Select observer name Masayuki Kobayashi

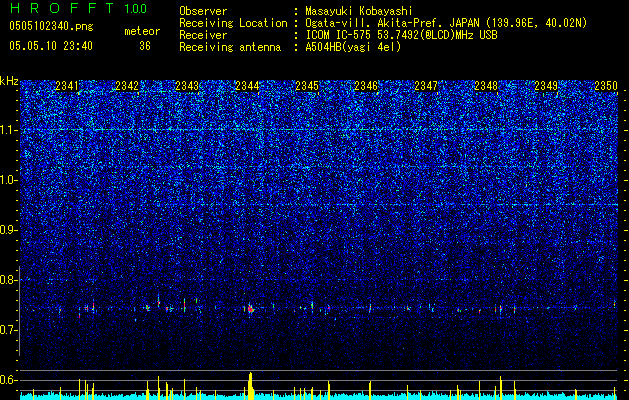coord(359,11)
